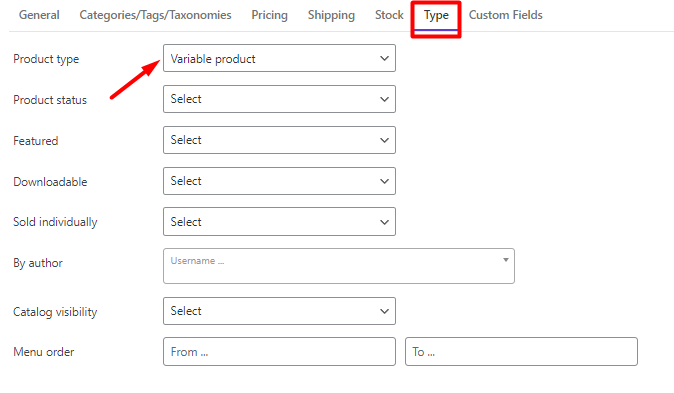Image resolution: width=674 pixels, height=393 pixels.
Task: Open the Custom Fields tab
Action: [506, 15]
